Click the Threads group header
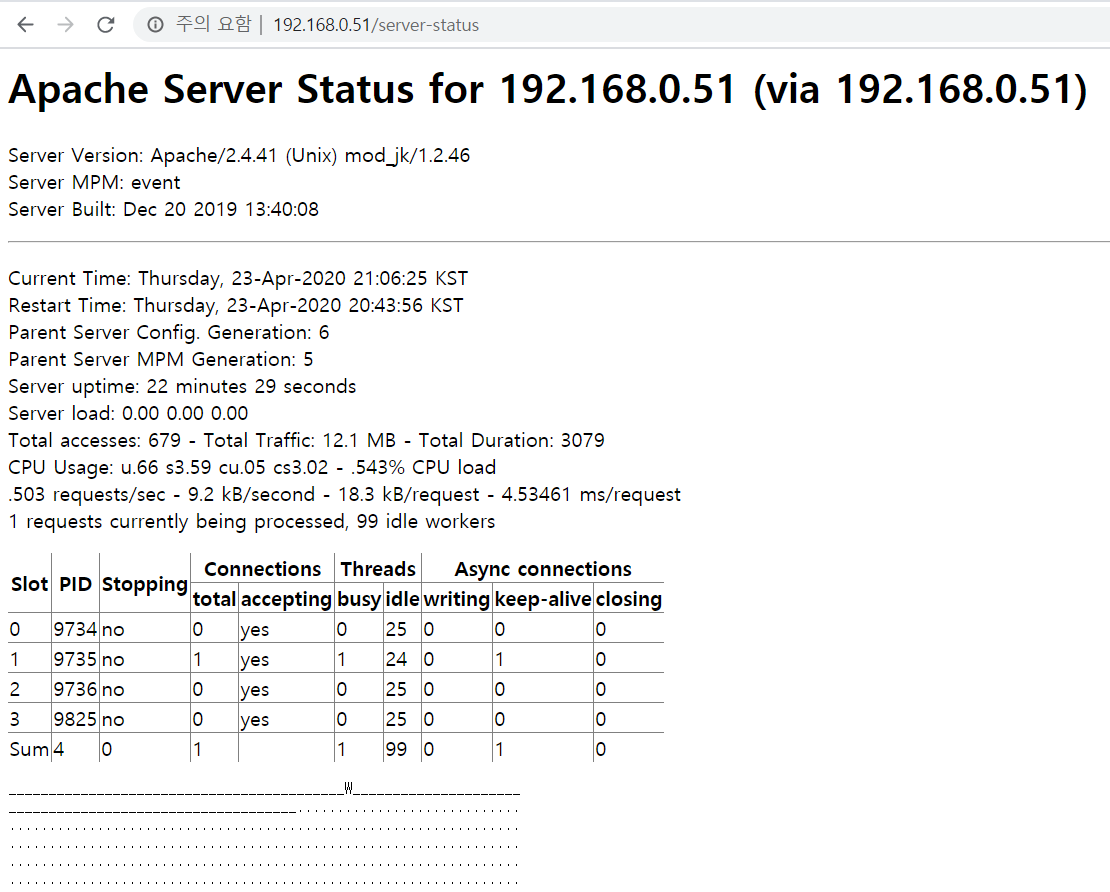 [378, 569]
